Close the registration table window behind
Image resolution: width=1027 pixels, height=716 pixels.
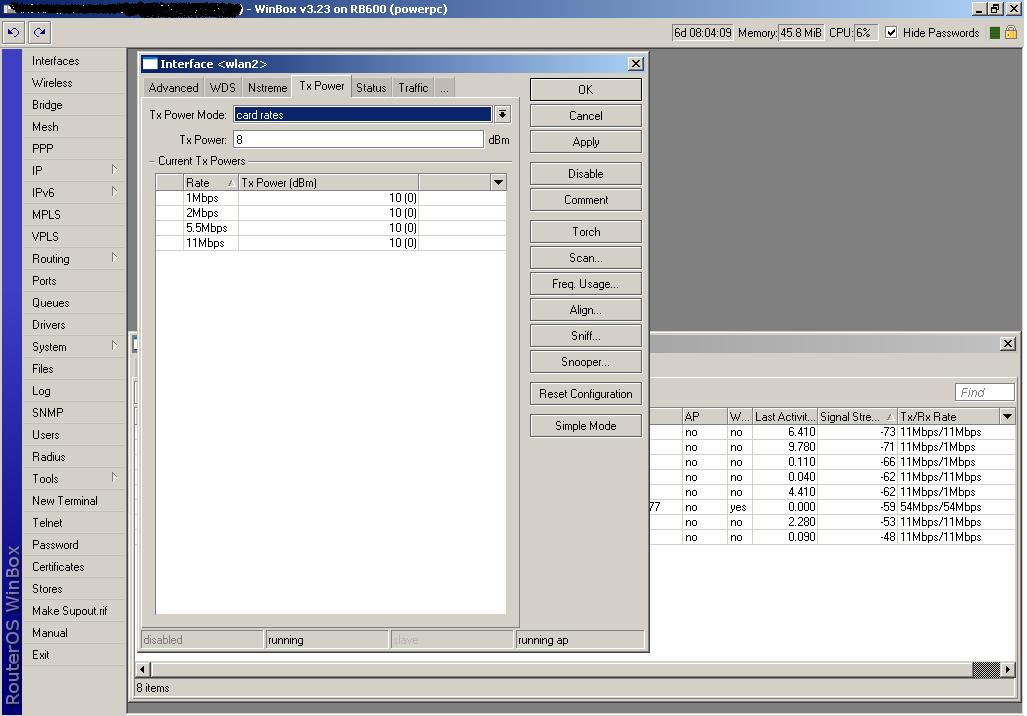point(1007,344)
